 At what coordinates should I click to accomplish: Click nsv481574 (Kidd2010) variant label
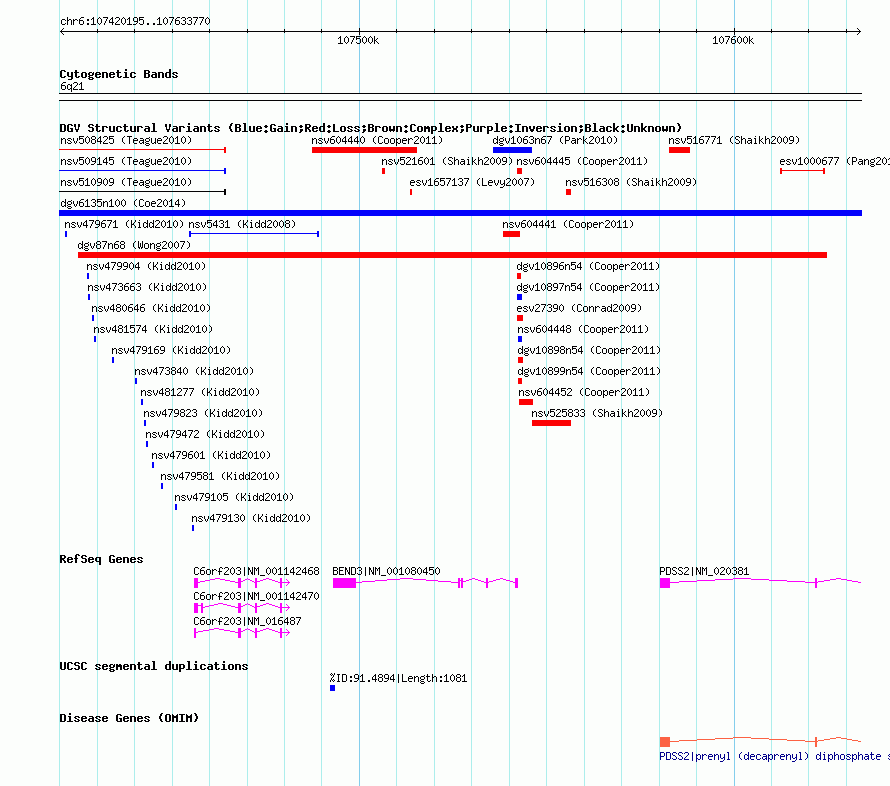pyautogui.click(x=153, y=329)
